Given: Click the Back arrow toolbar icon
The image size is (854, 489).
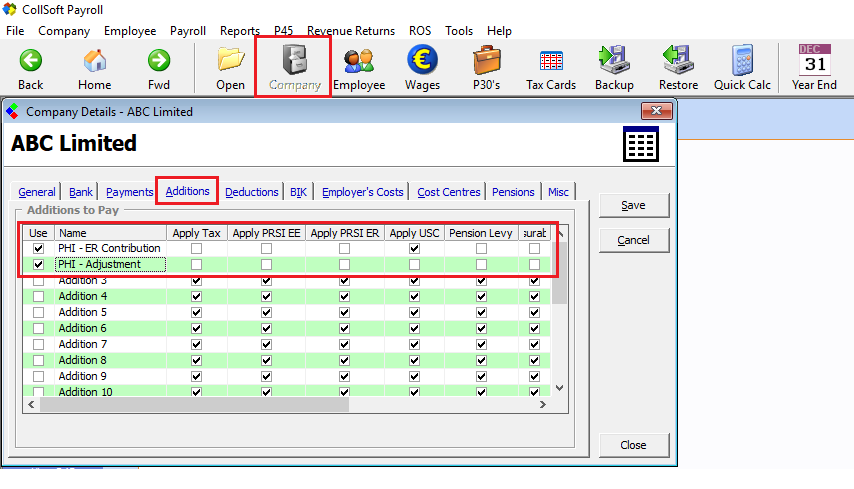Looking at the screenshot, I should (31, 62).
